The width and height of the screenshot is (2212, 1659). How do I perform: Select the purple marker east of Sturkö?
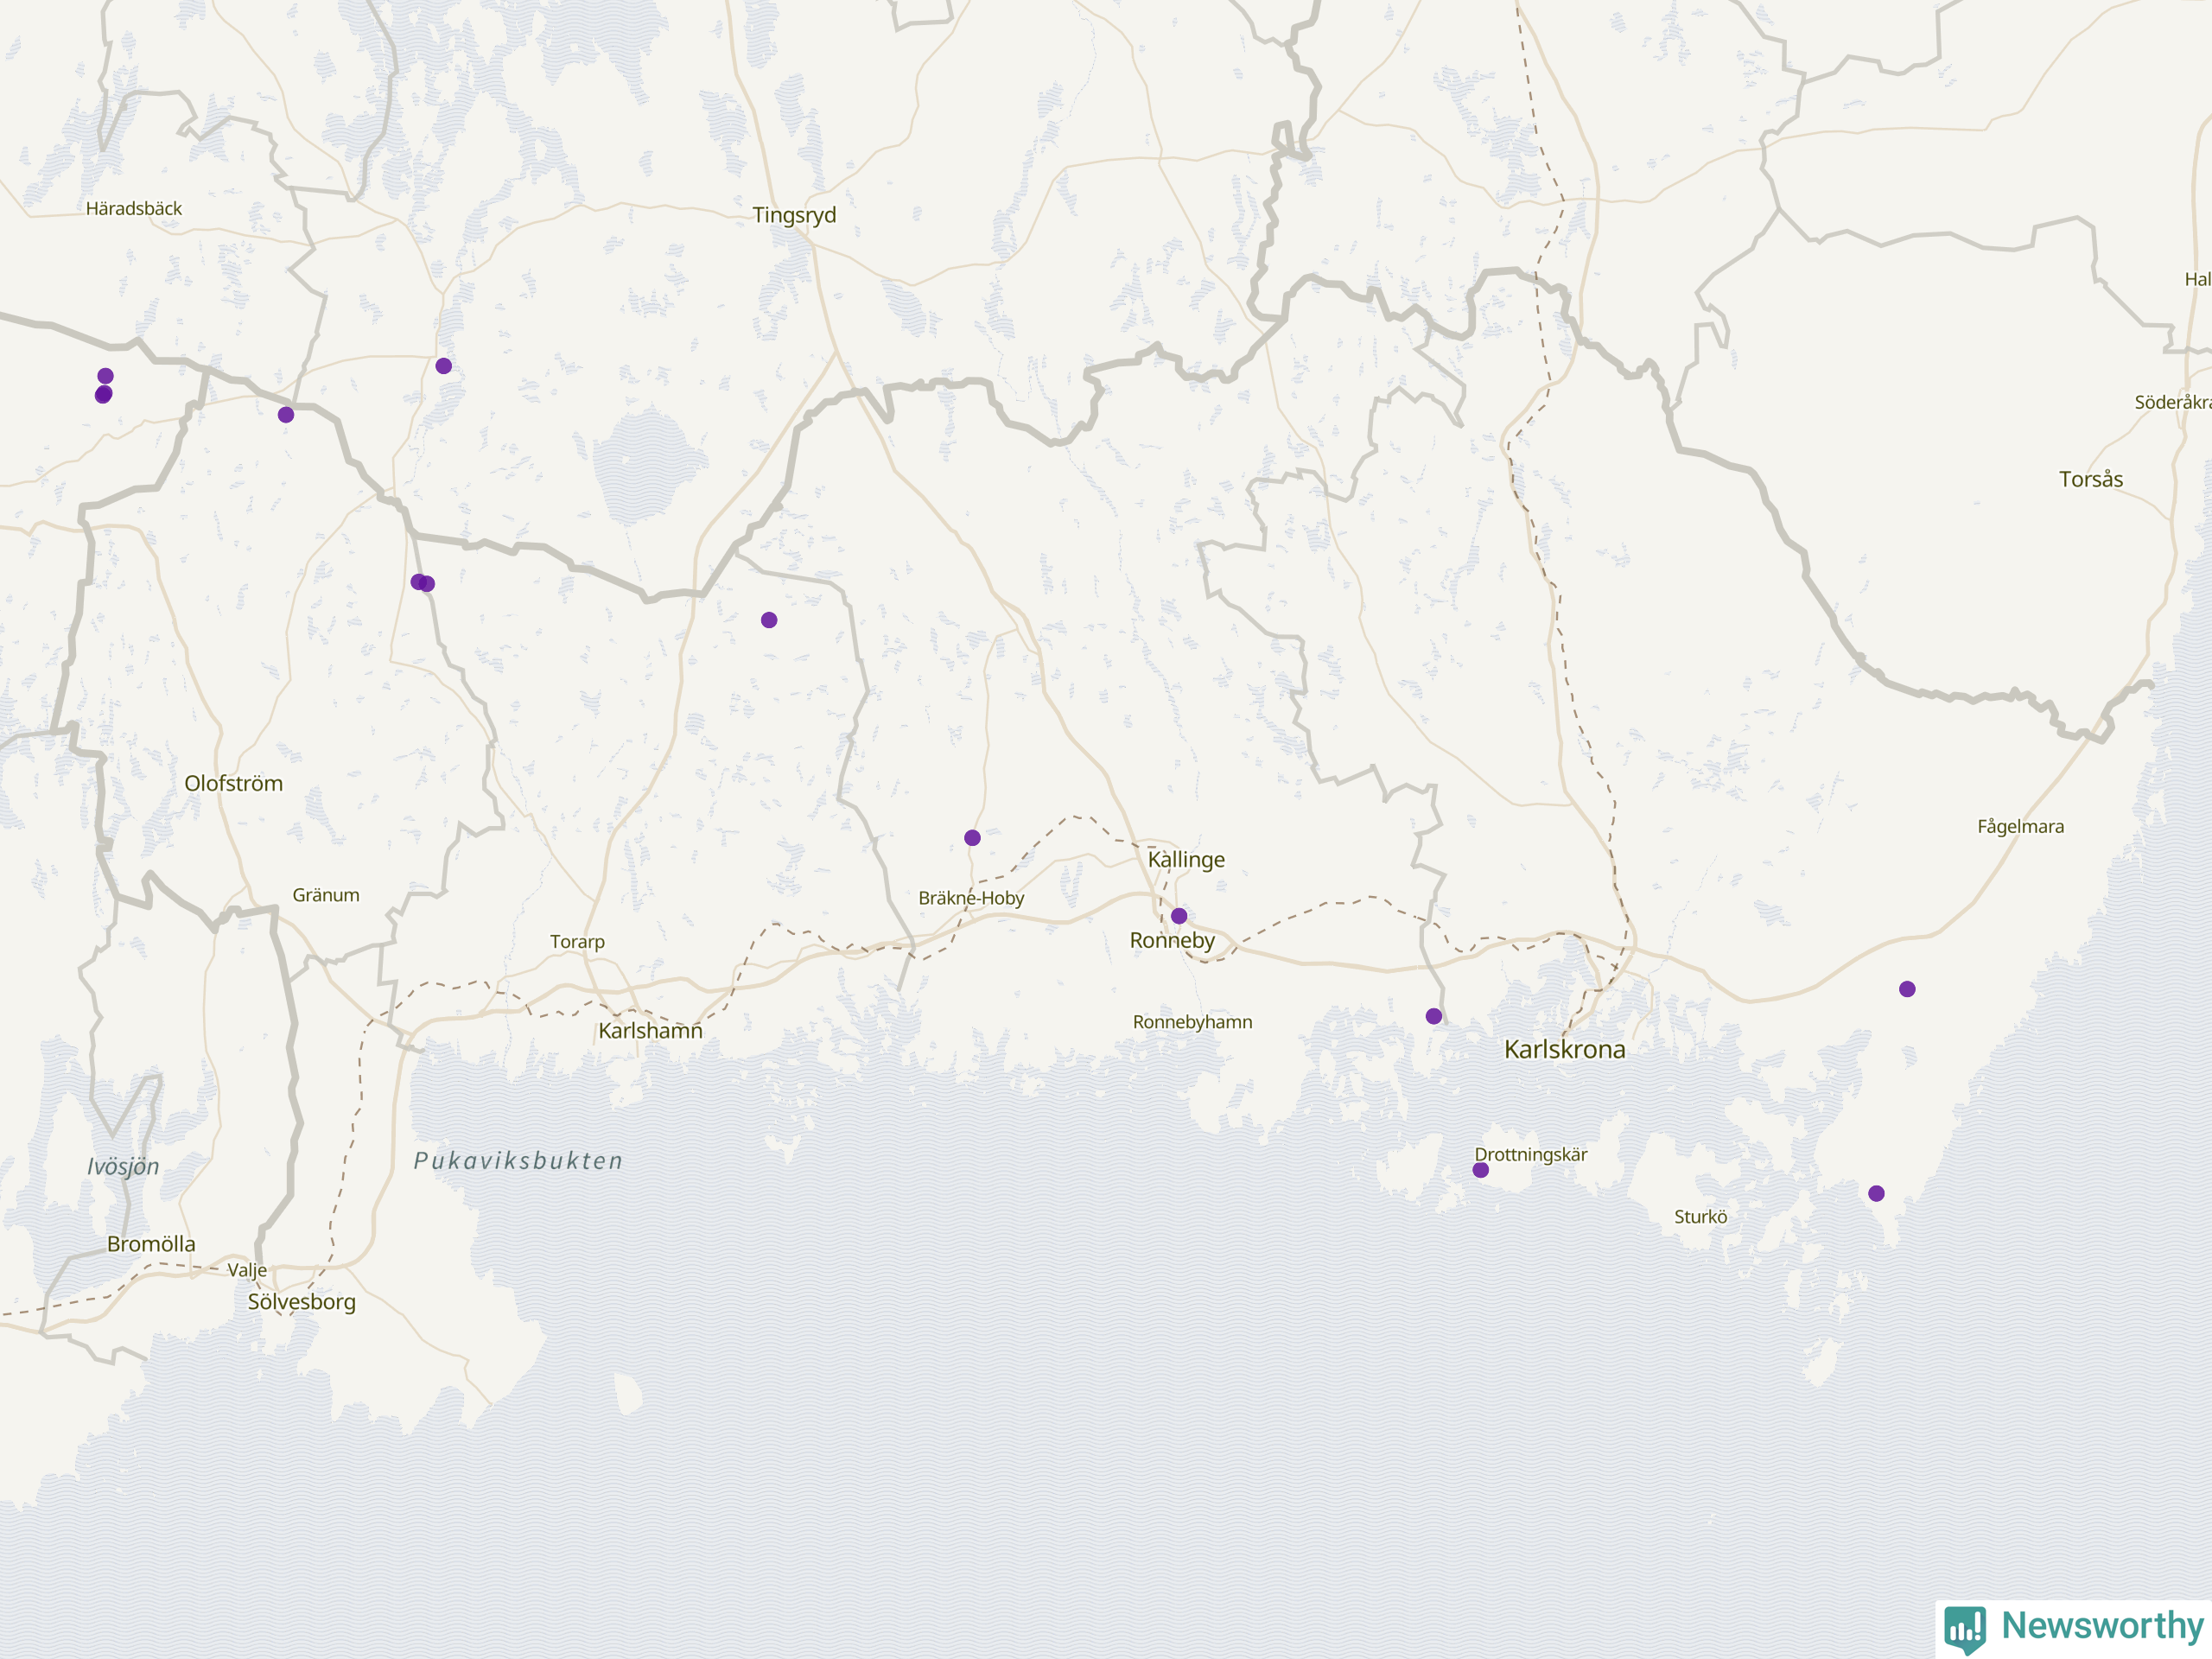tap(1876, 1193)
